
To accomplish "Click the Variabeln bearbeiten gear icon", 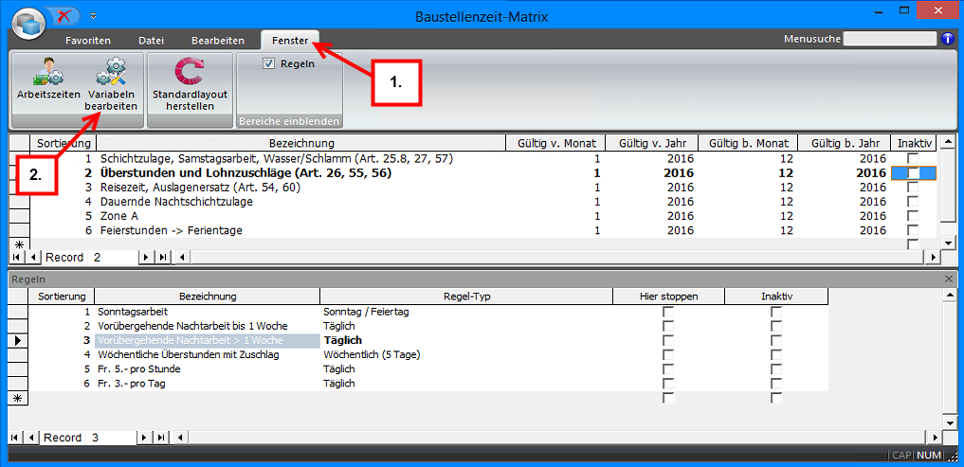I will tap(110, 71).
